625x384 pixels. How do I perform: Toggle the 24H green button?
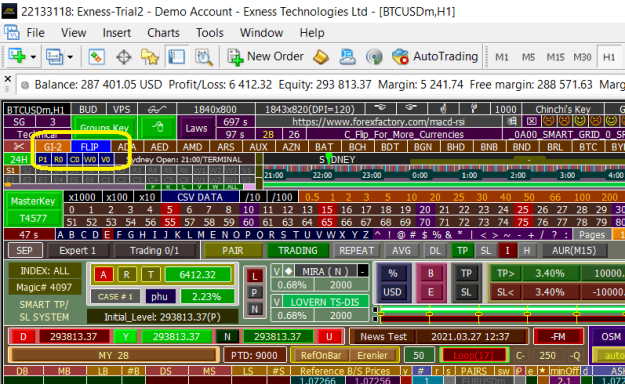click(x=18, y=160)
